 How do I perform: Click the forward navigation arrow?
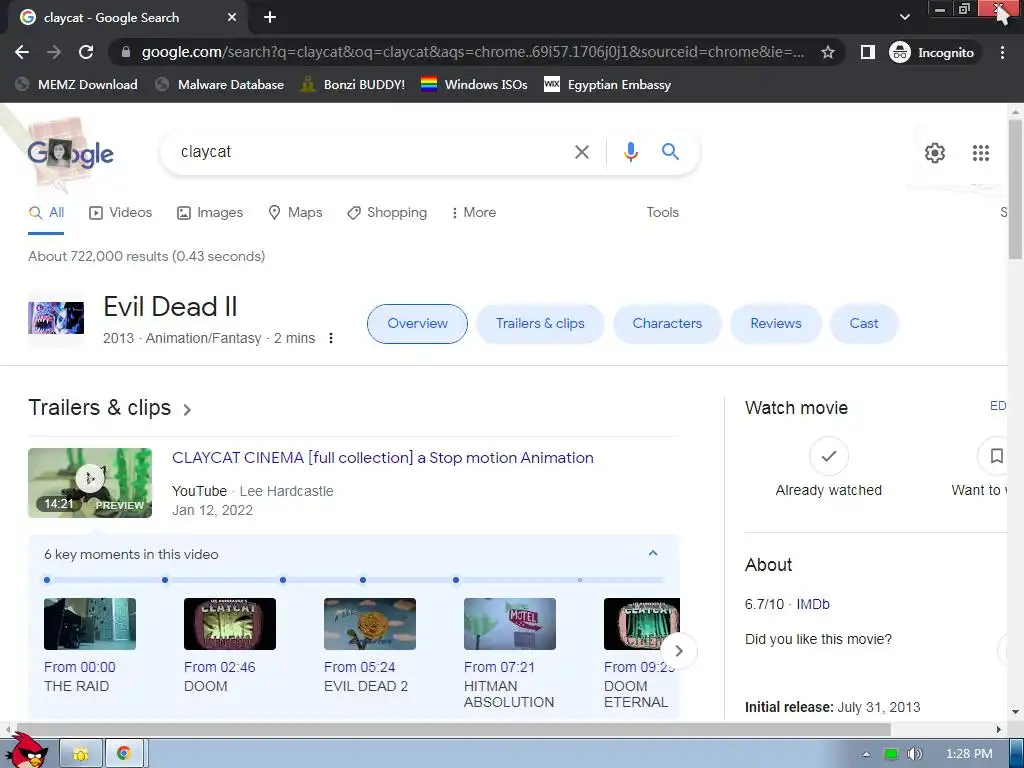54,52
